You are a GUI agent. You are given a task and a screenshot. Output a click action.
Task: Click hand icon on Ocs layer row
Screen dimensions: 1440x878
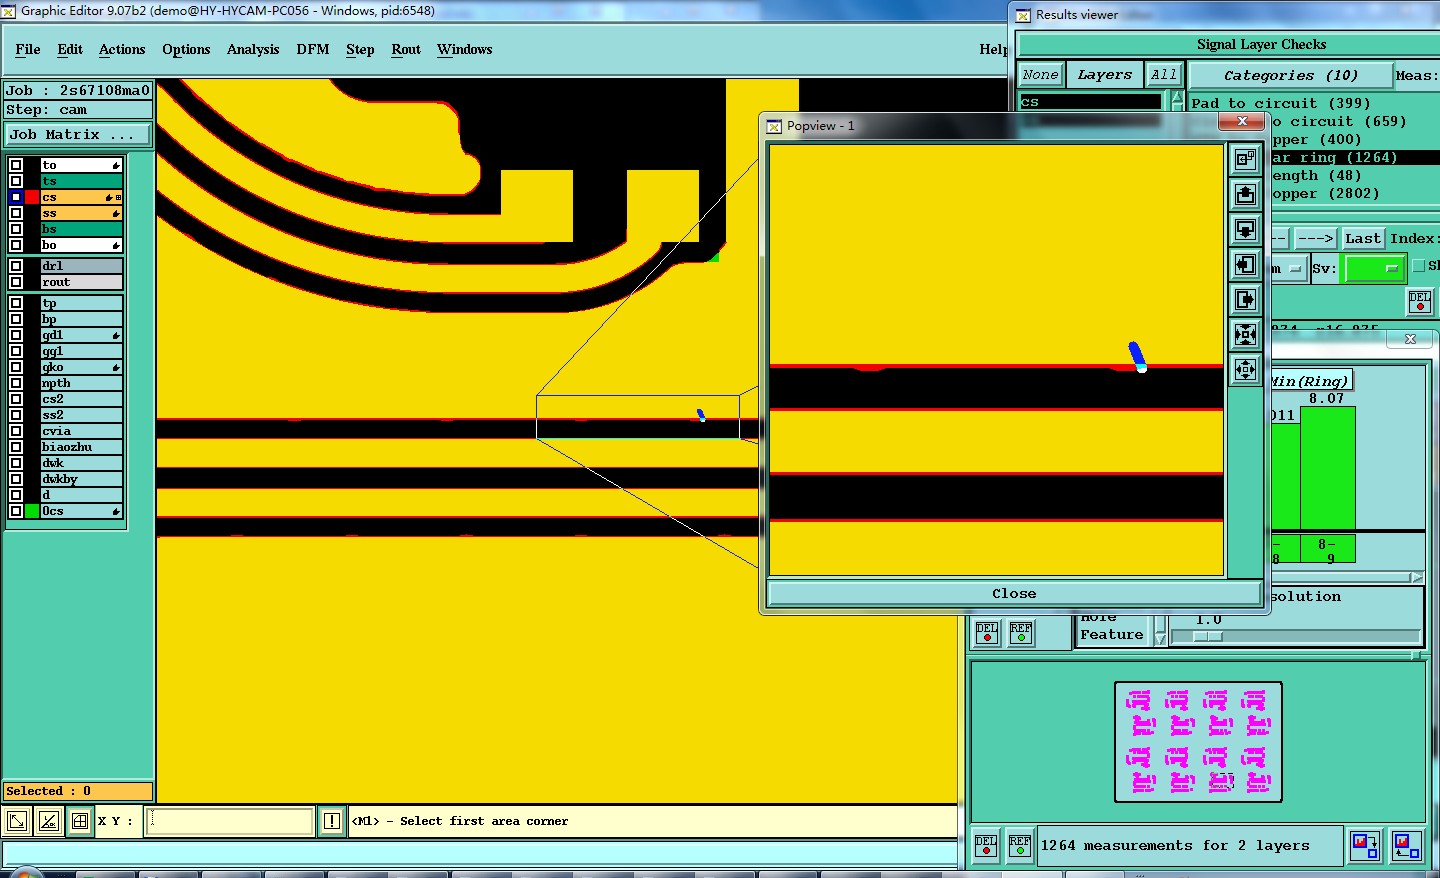(116, 511)
